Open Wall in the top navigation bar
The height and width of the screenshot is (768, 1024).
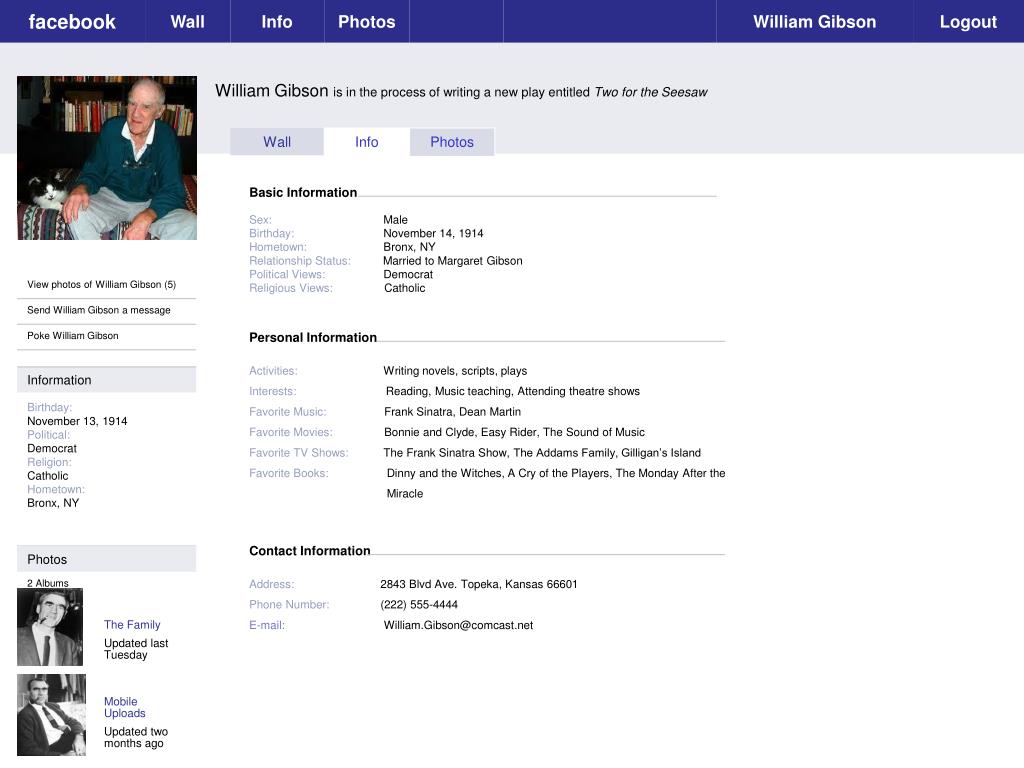tap(187, 22)
